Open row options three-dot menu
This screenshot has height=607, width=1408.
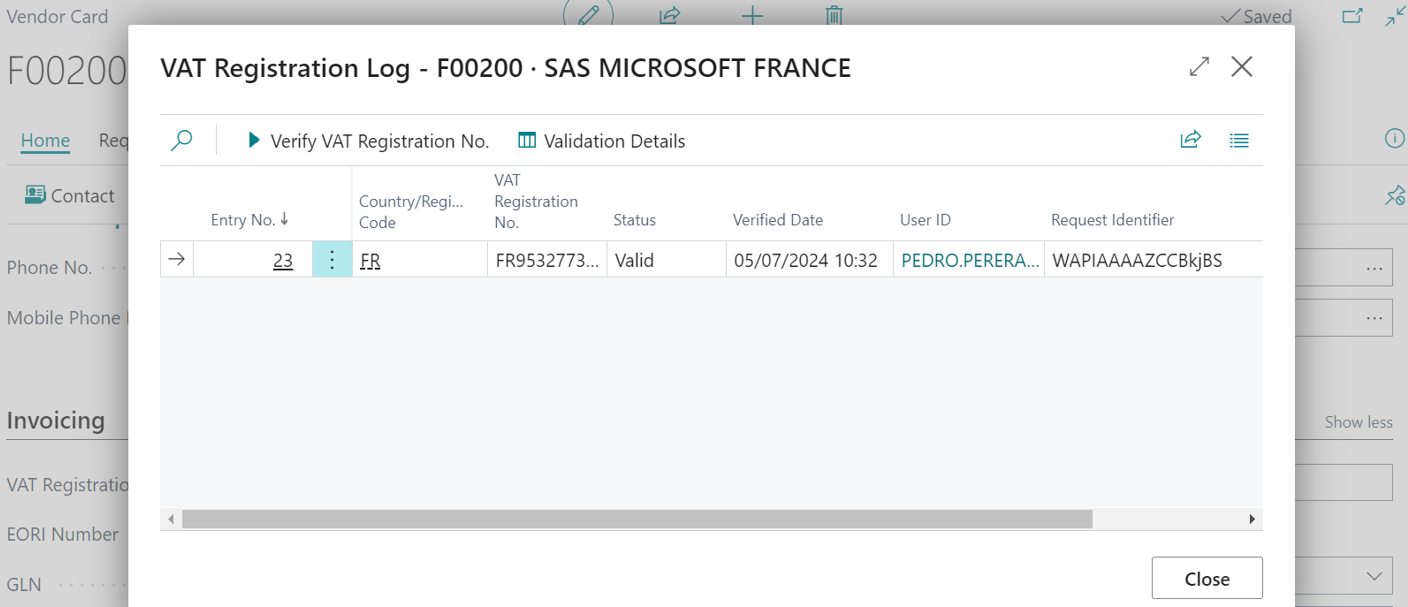[332, 260]
